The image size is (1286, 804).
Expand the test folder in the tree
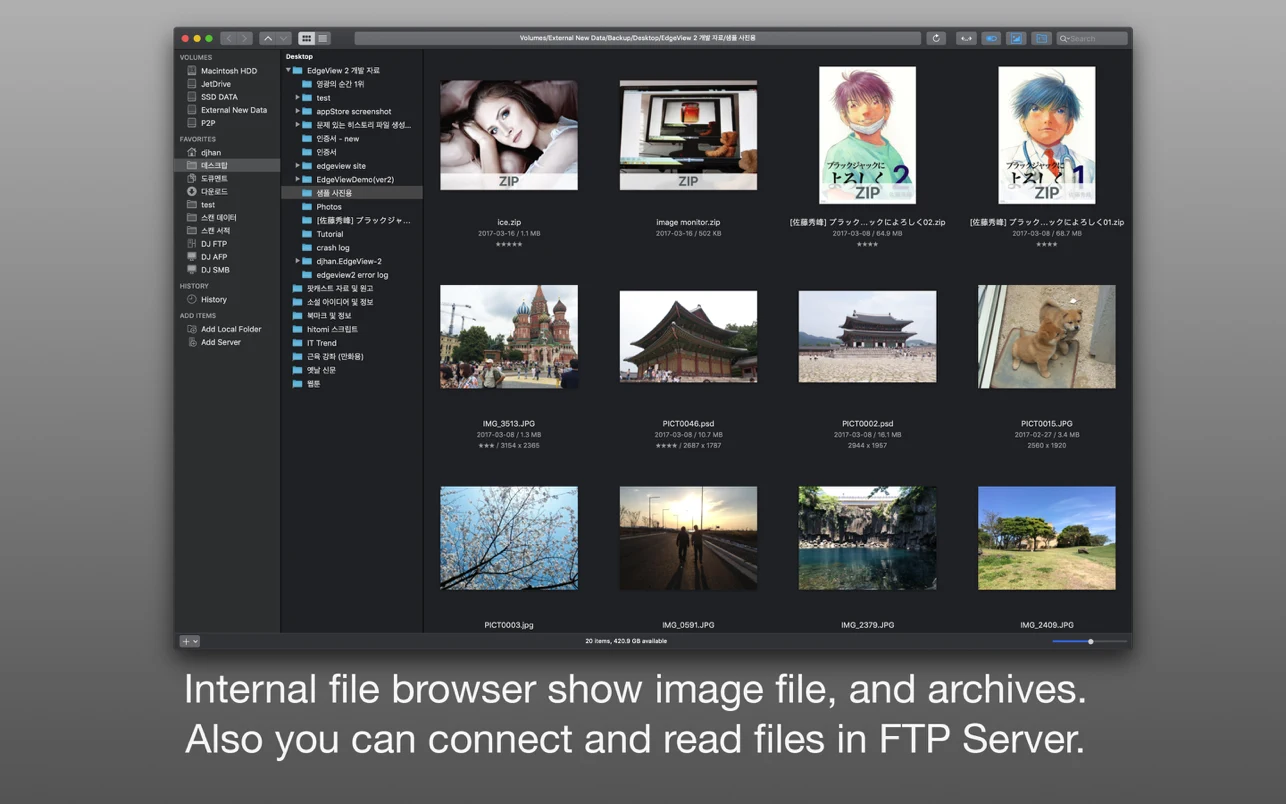click(x=297, y=97)
